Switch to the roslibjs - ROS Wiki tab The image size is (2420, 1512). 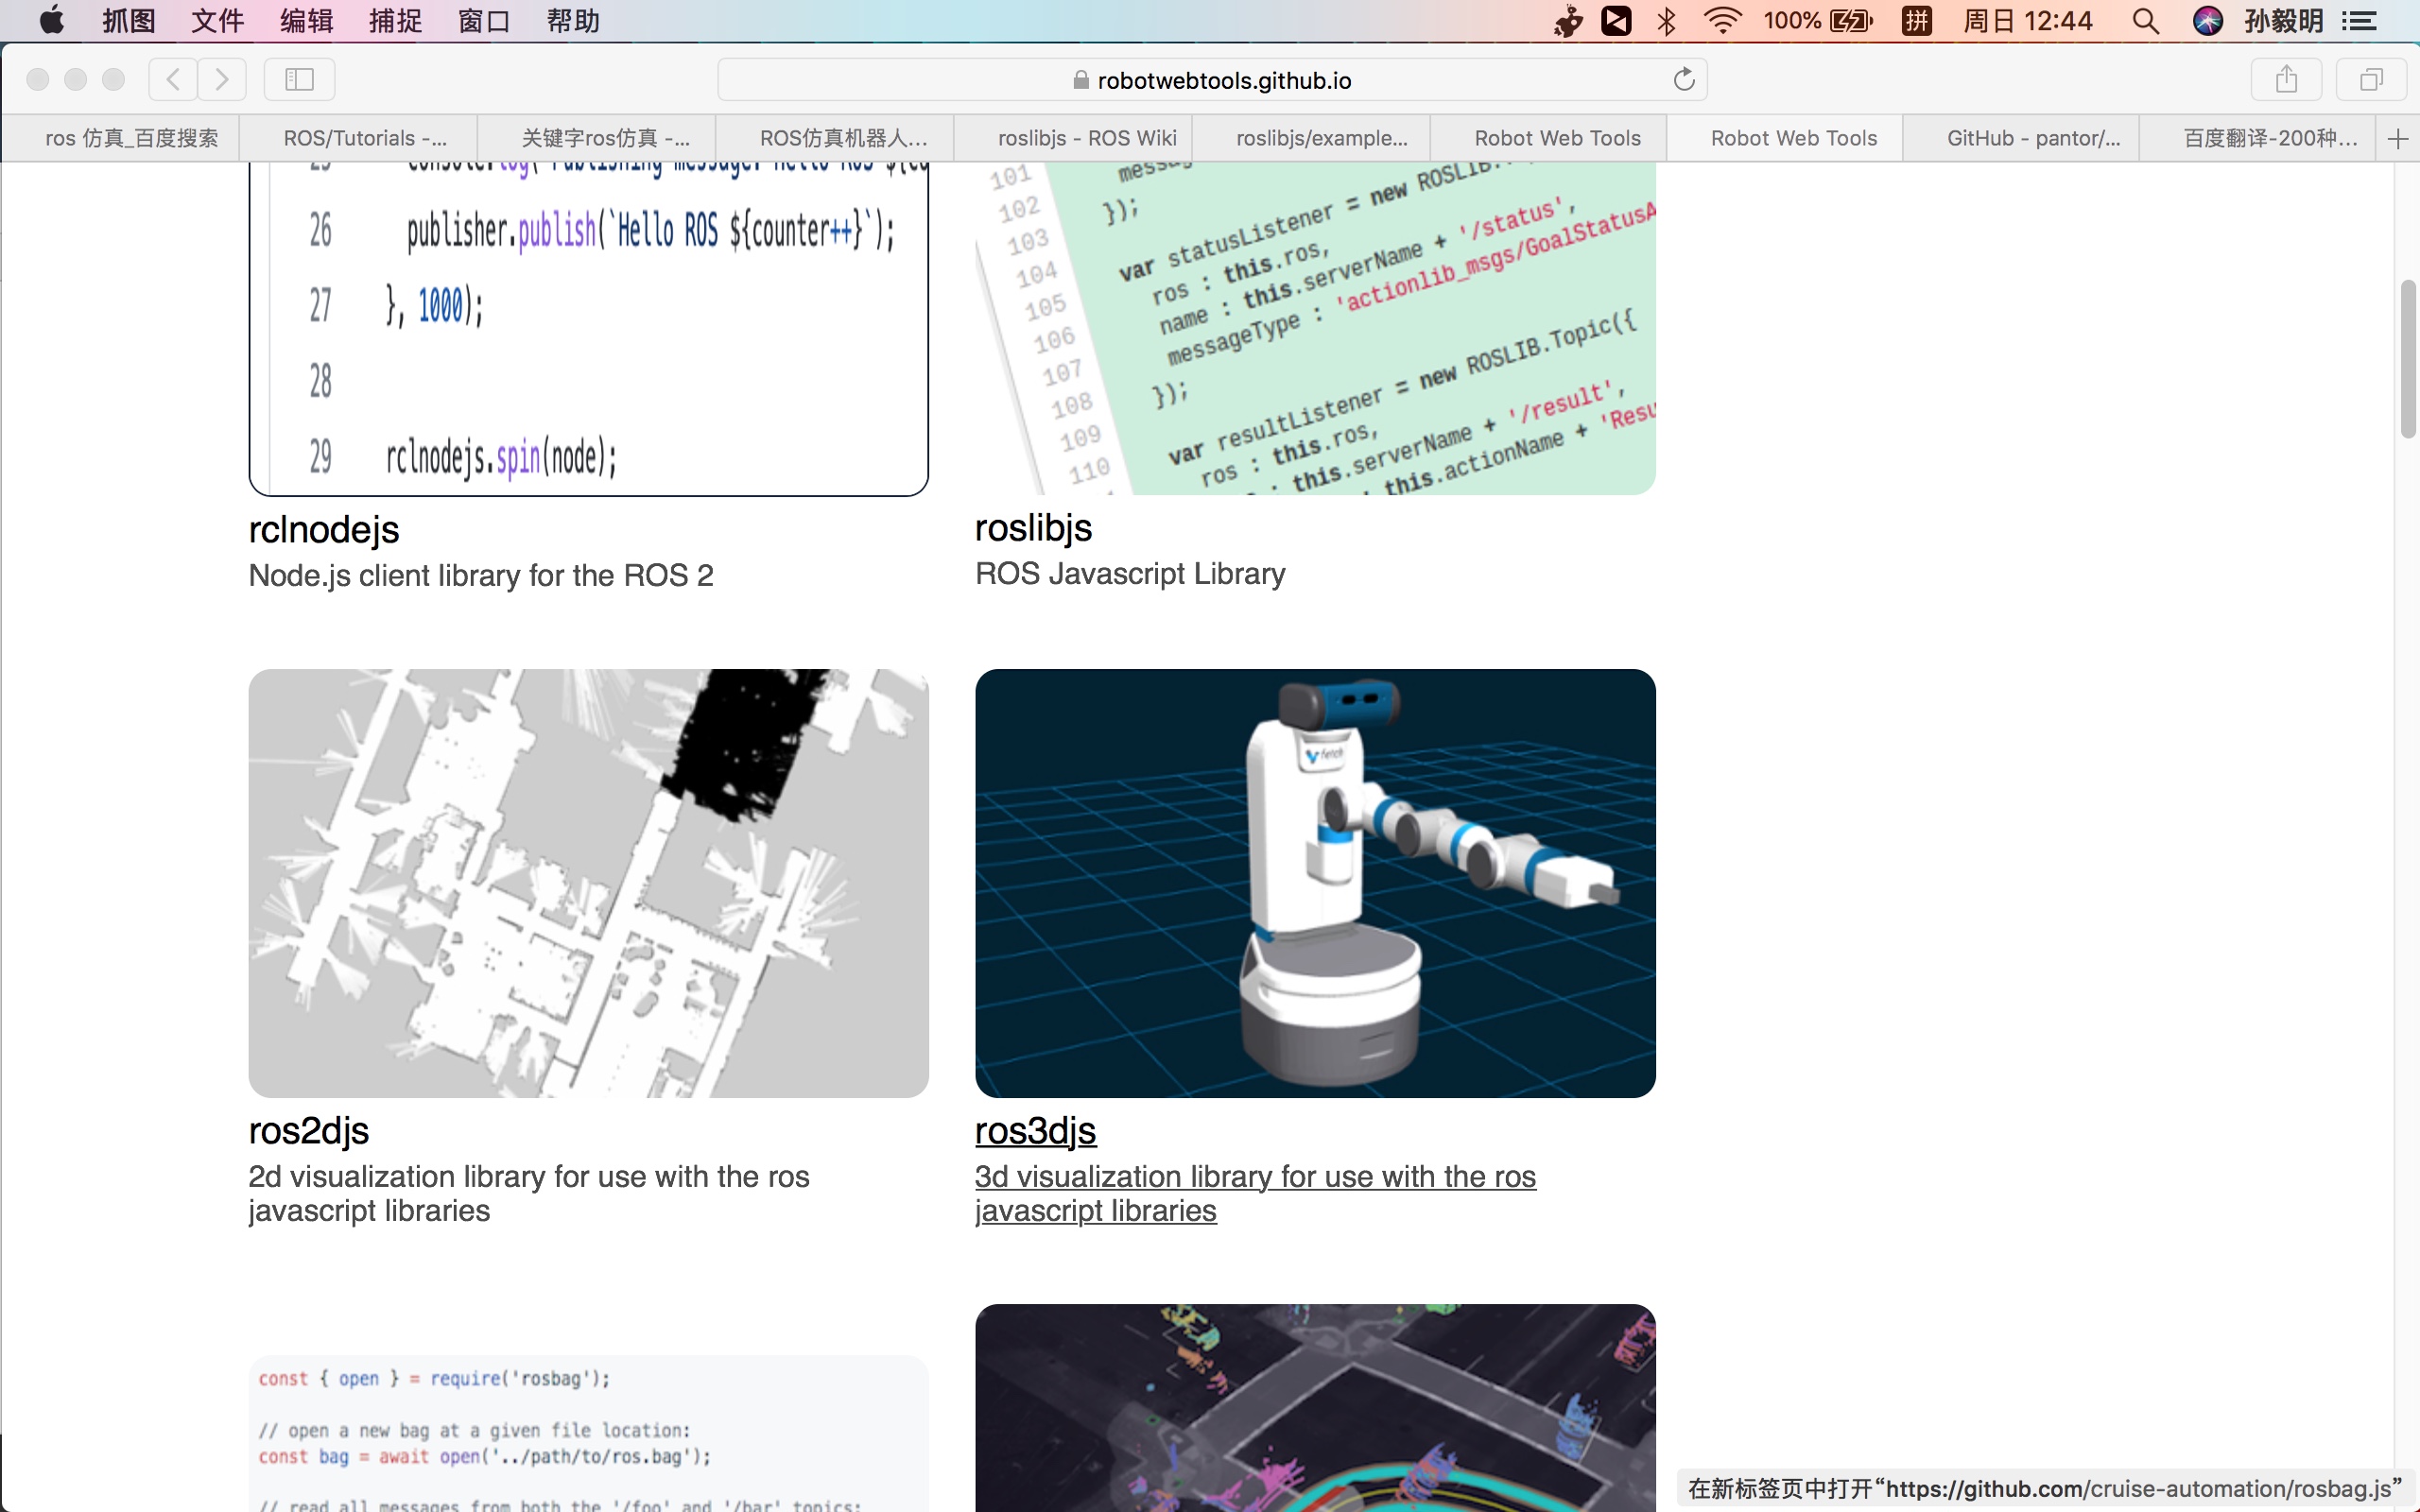coord(1073,138)
